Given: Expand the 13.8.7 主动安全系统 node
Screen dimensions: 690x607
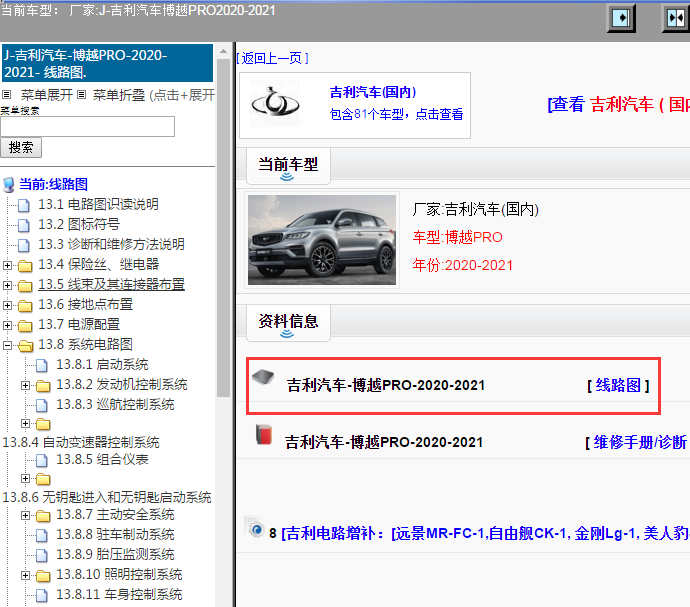Looking at the screenshot, I should click(x=25, y=515).
